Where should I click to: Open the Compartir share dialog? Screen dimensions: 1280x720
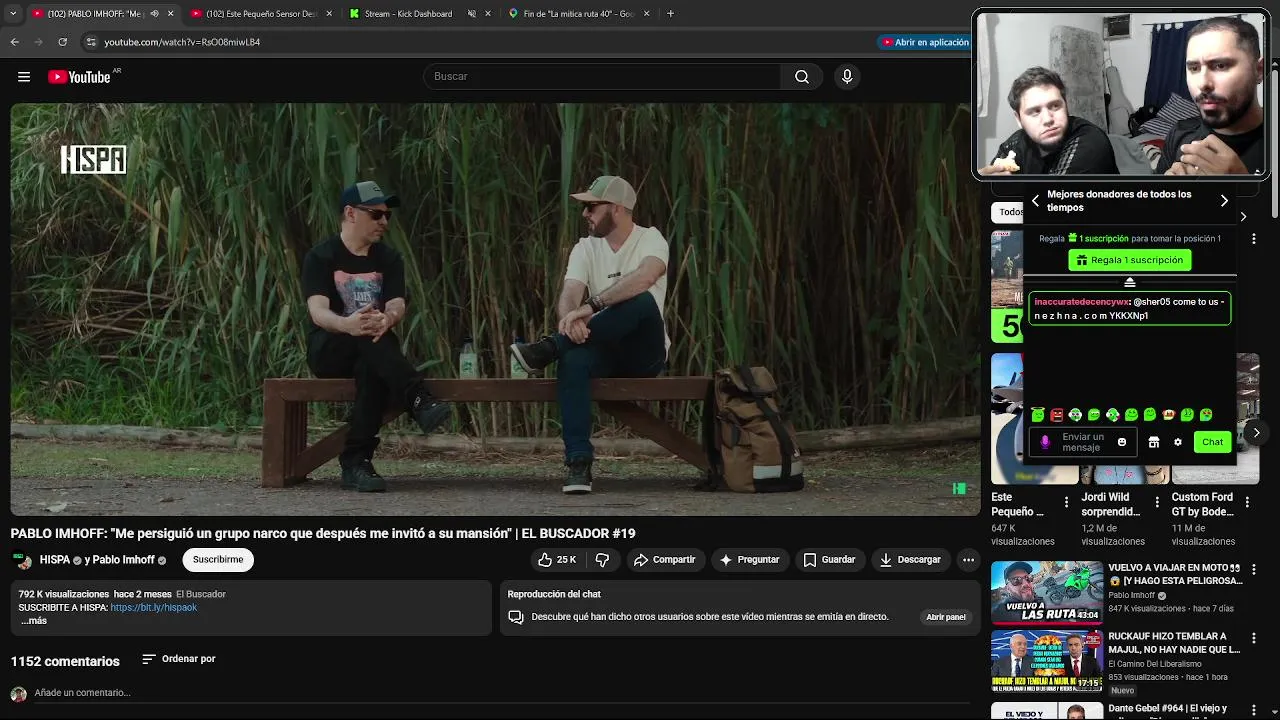point(664,560)
